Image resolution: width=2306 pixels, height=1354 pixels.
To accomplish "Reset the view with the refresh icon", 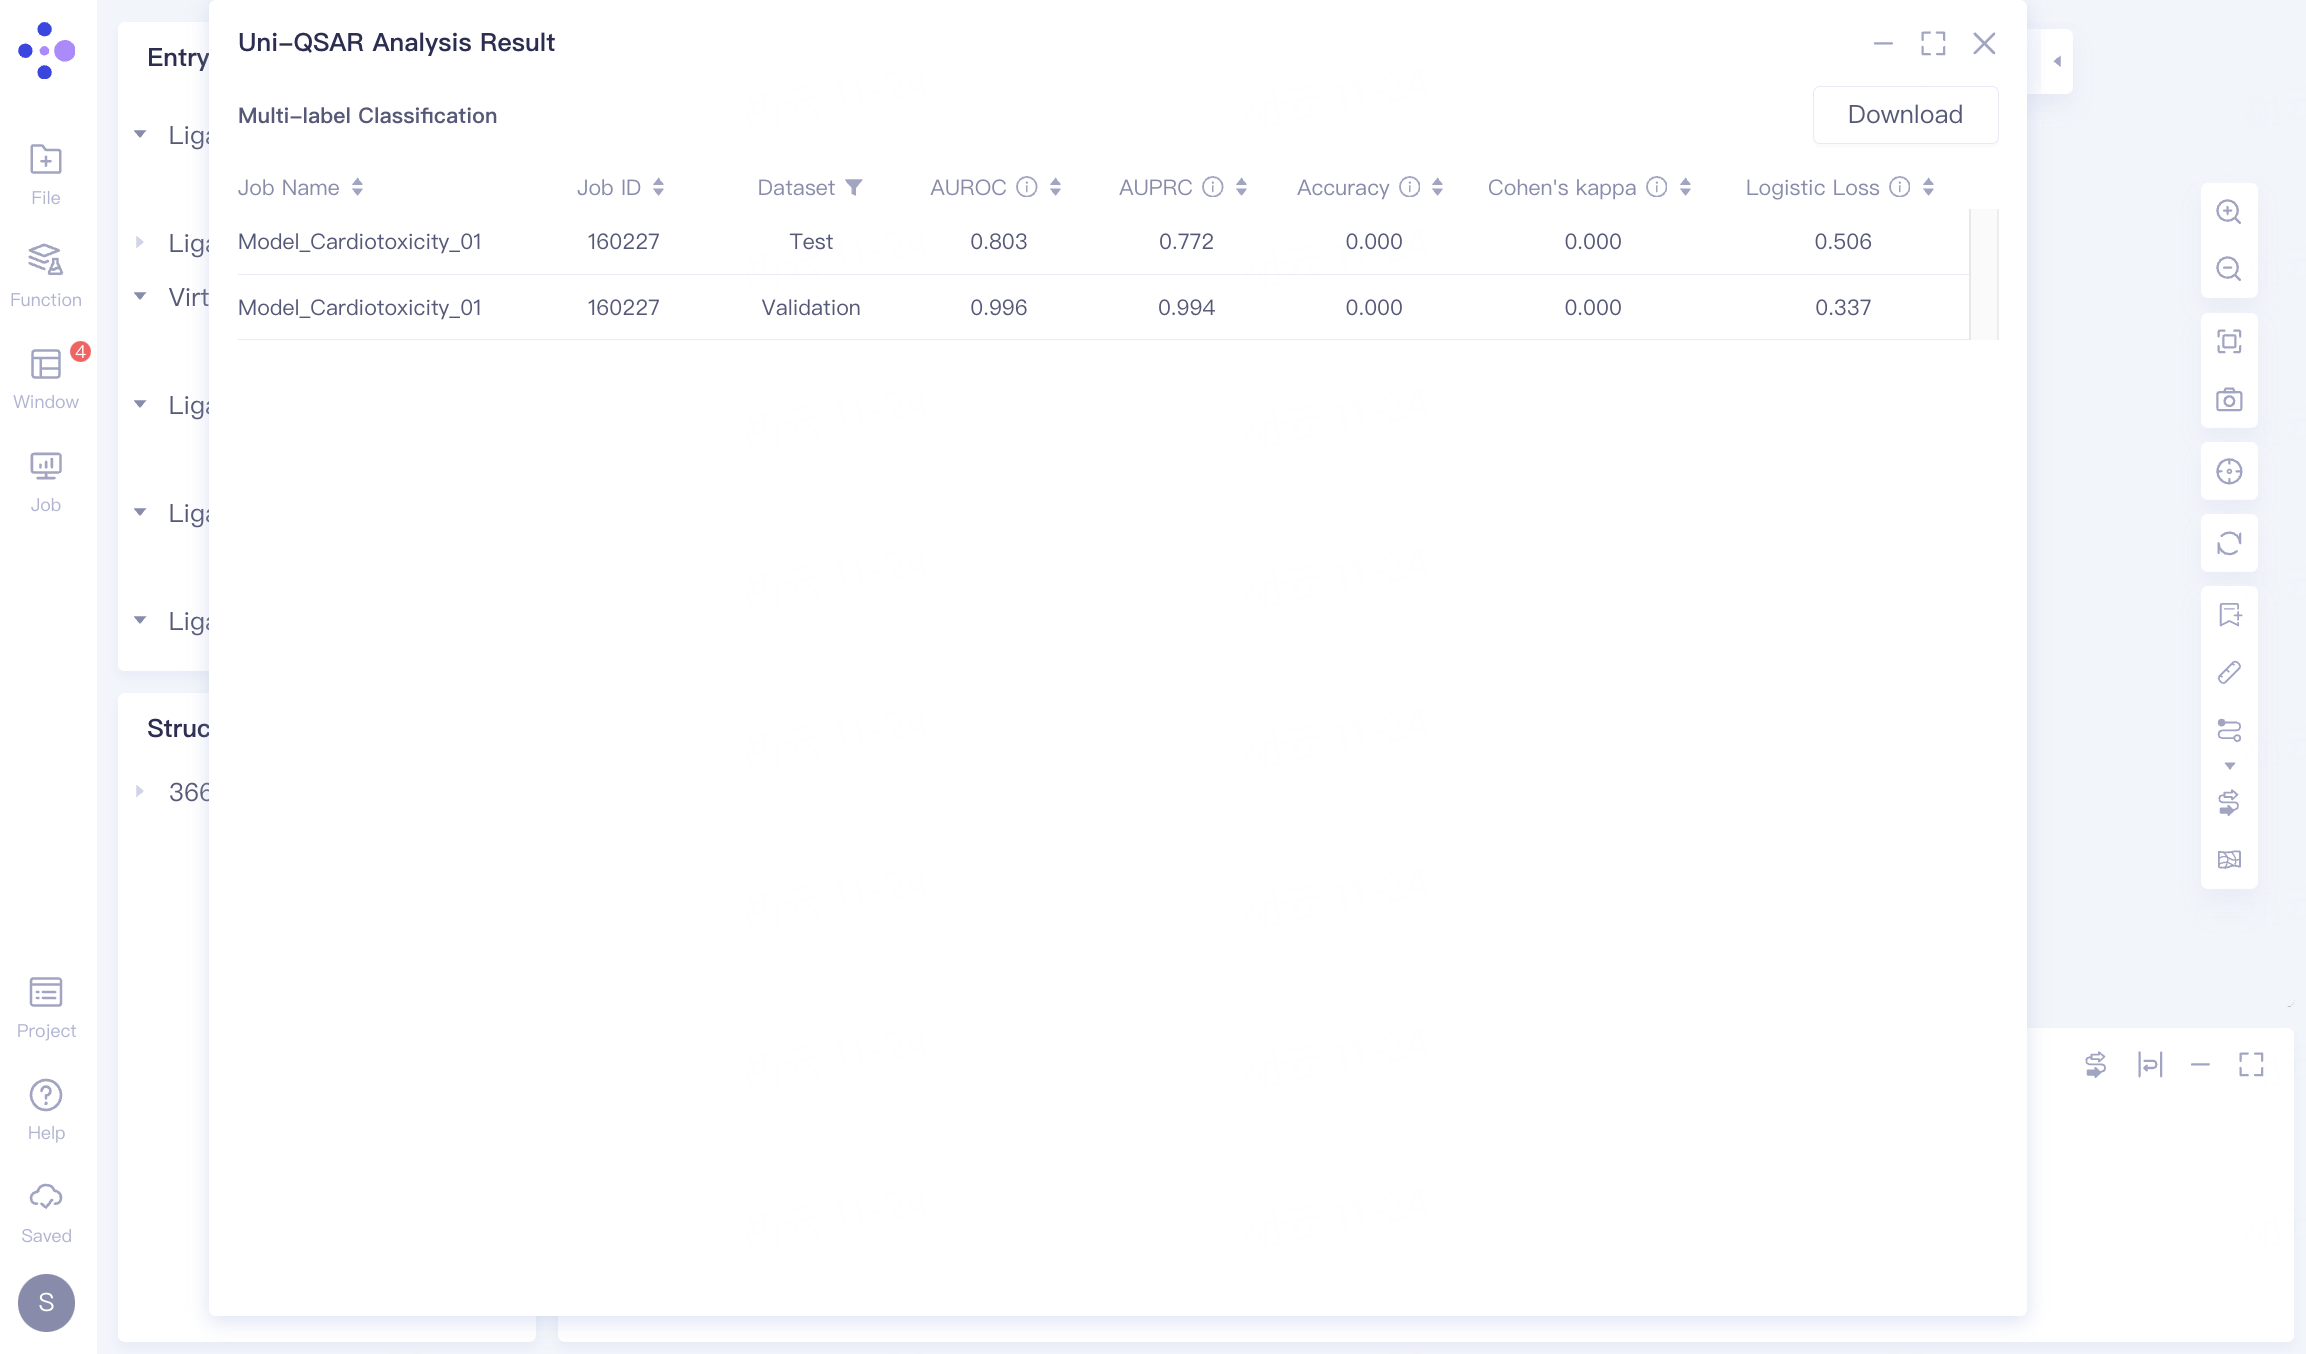I will pos(2230,543).
